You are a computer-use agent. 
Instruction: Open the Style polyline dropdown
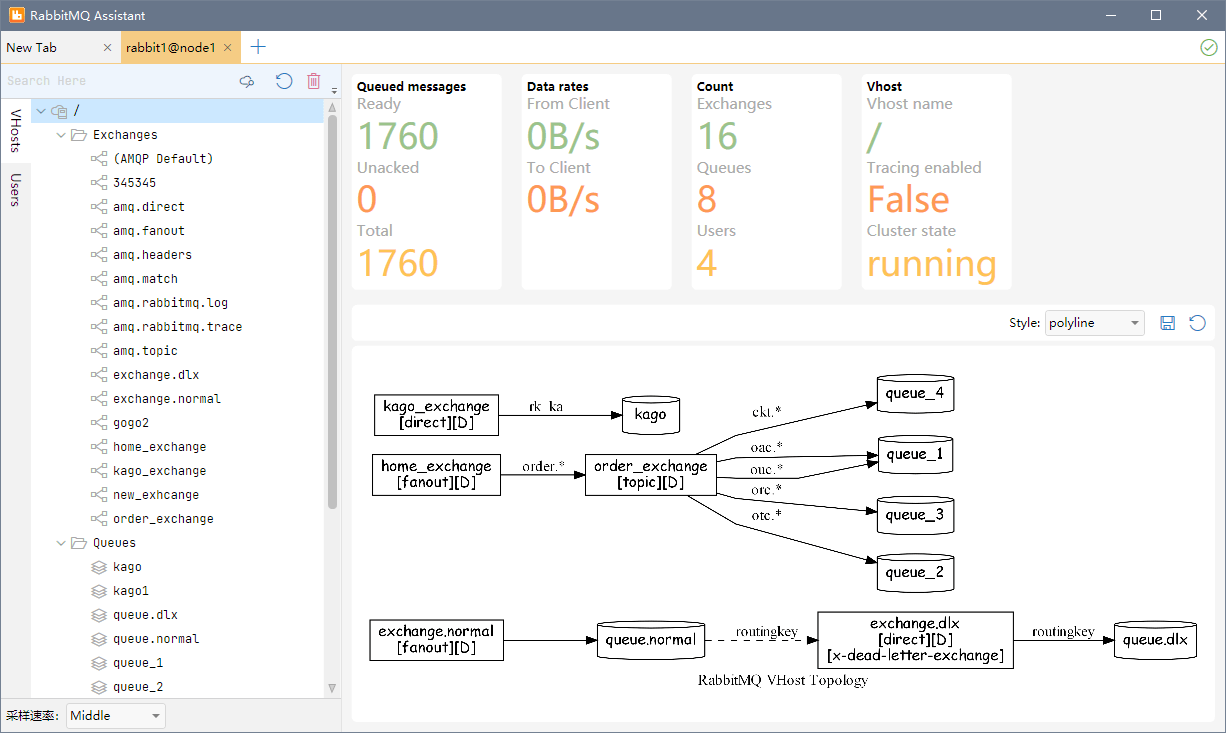1095,323
